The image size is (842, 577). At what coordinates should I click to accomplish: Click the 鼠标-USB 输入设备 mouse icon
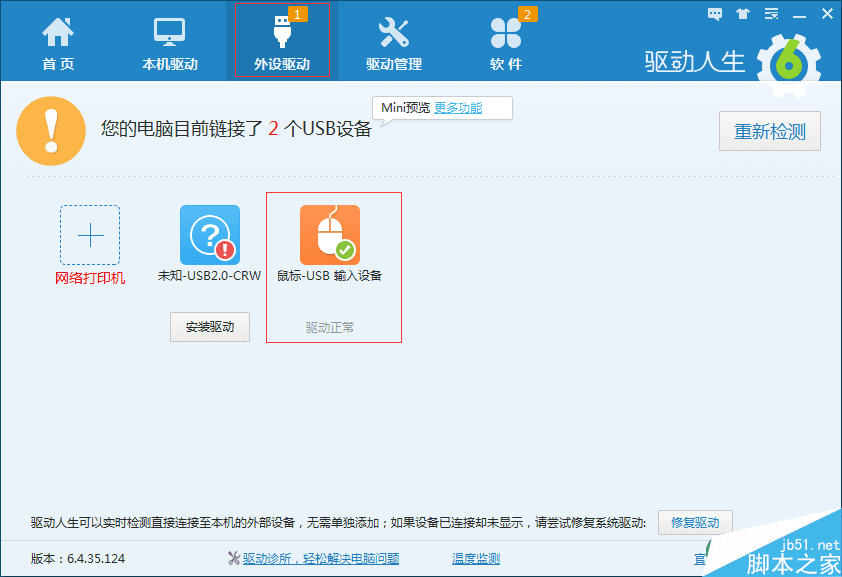coord(332,233)
